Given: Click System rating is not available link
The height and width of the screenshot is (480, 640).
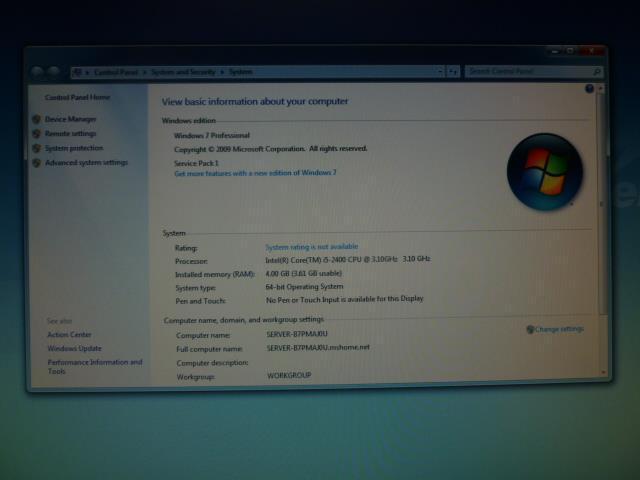Looking at the screenshot, I should [312, 247].
